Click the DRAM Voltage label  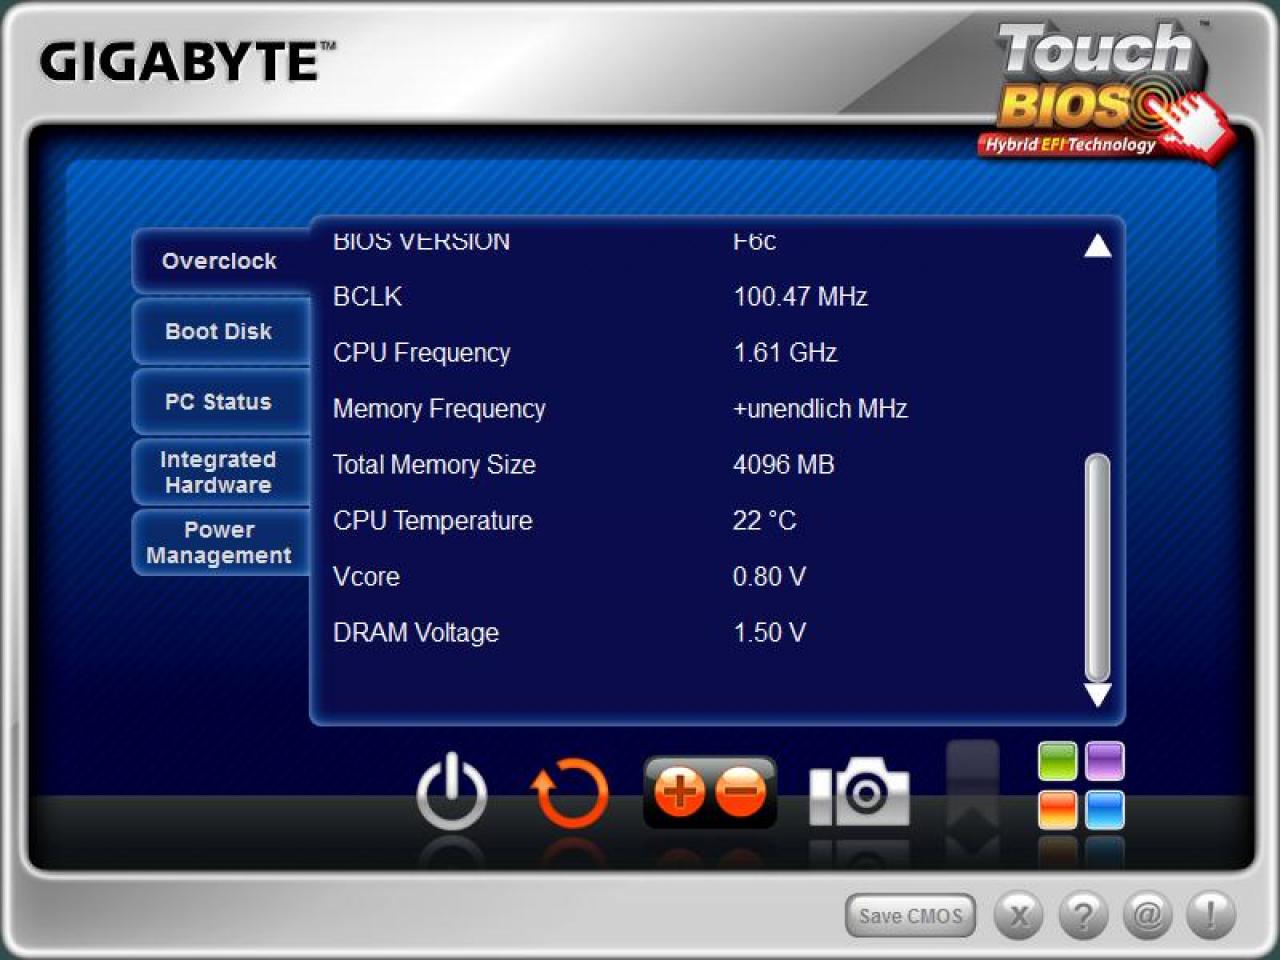pos(416,632)
